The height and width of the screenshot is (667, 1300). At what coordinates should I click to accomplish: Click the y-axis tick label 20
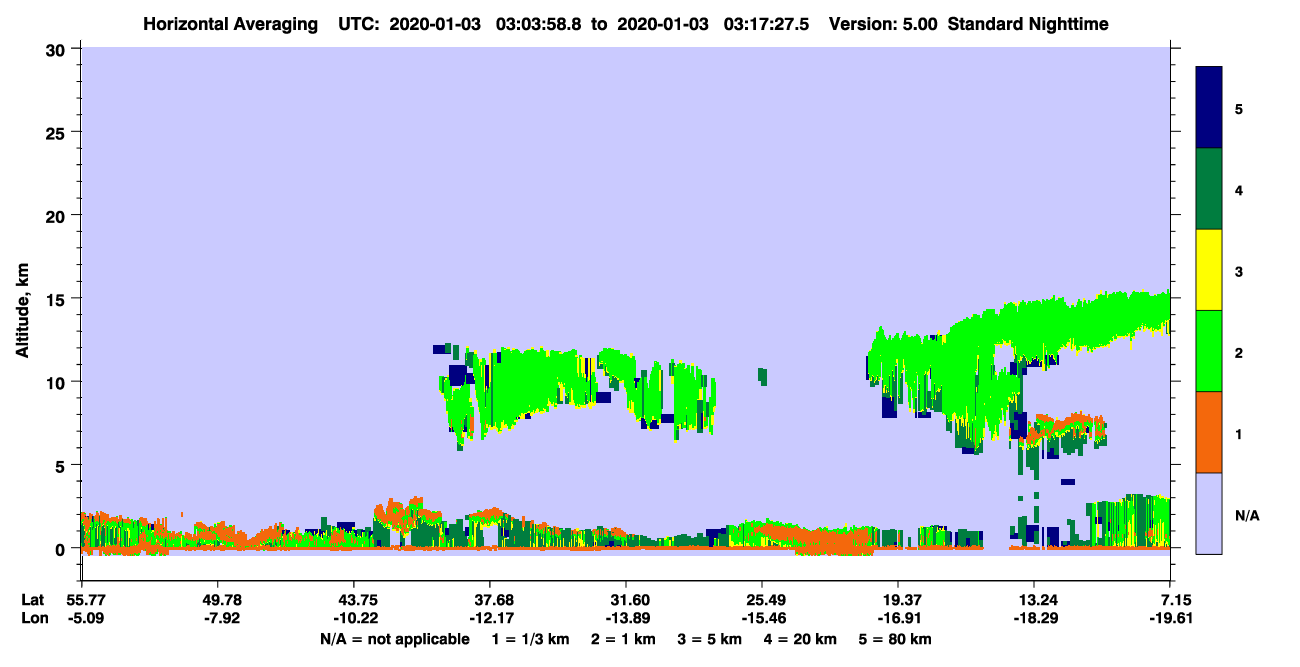(58, 215)
